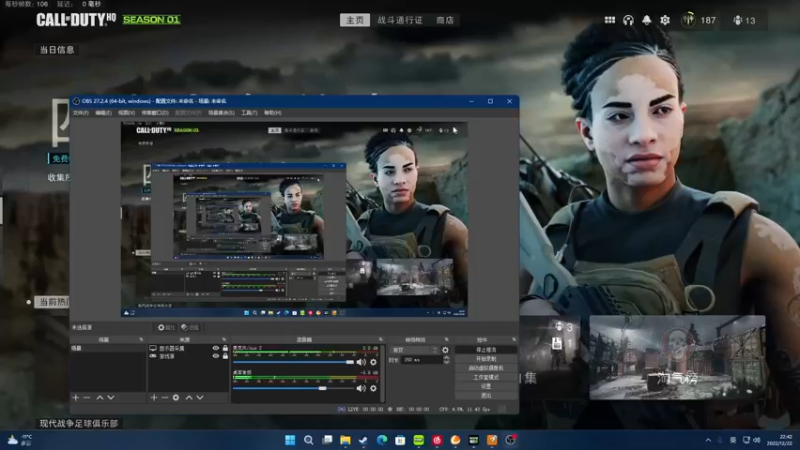Open File Explorer from the taskbar
Viewport: 800px width, 450px height.
click(x=345, y=440)
